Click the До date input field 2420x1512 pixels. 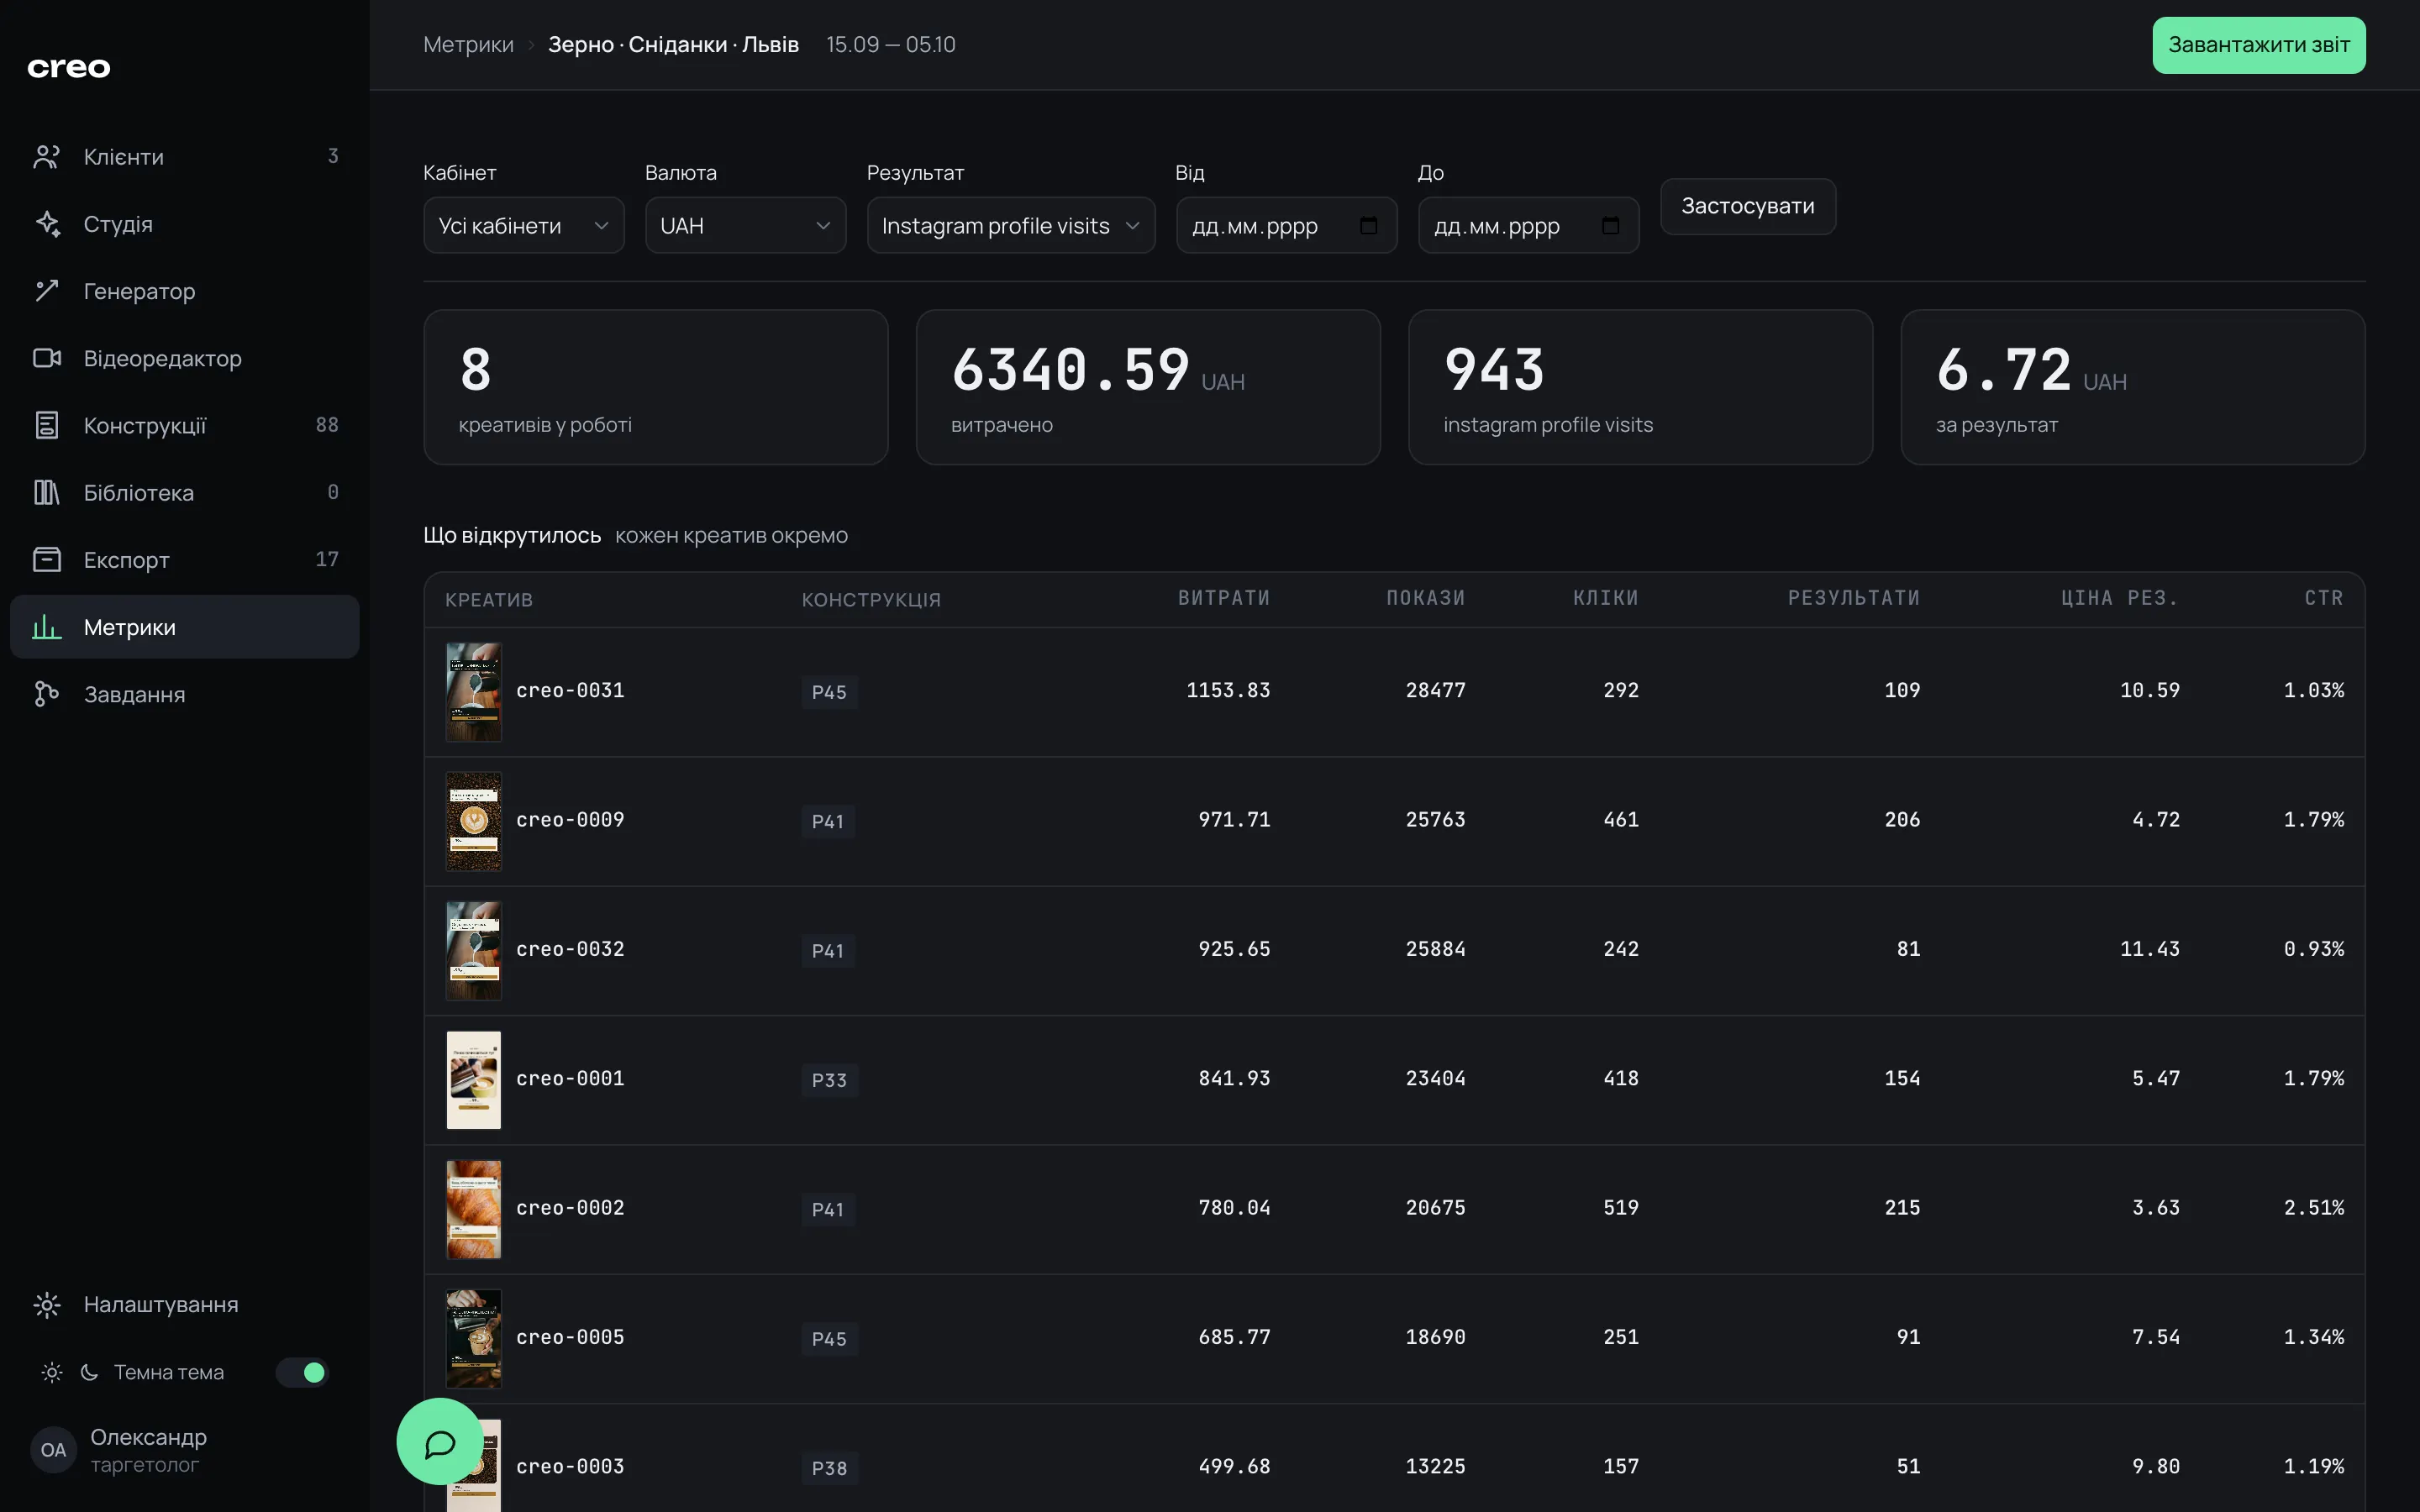point(1528,226)
